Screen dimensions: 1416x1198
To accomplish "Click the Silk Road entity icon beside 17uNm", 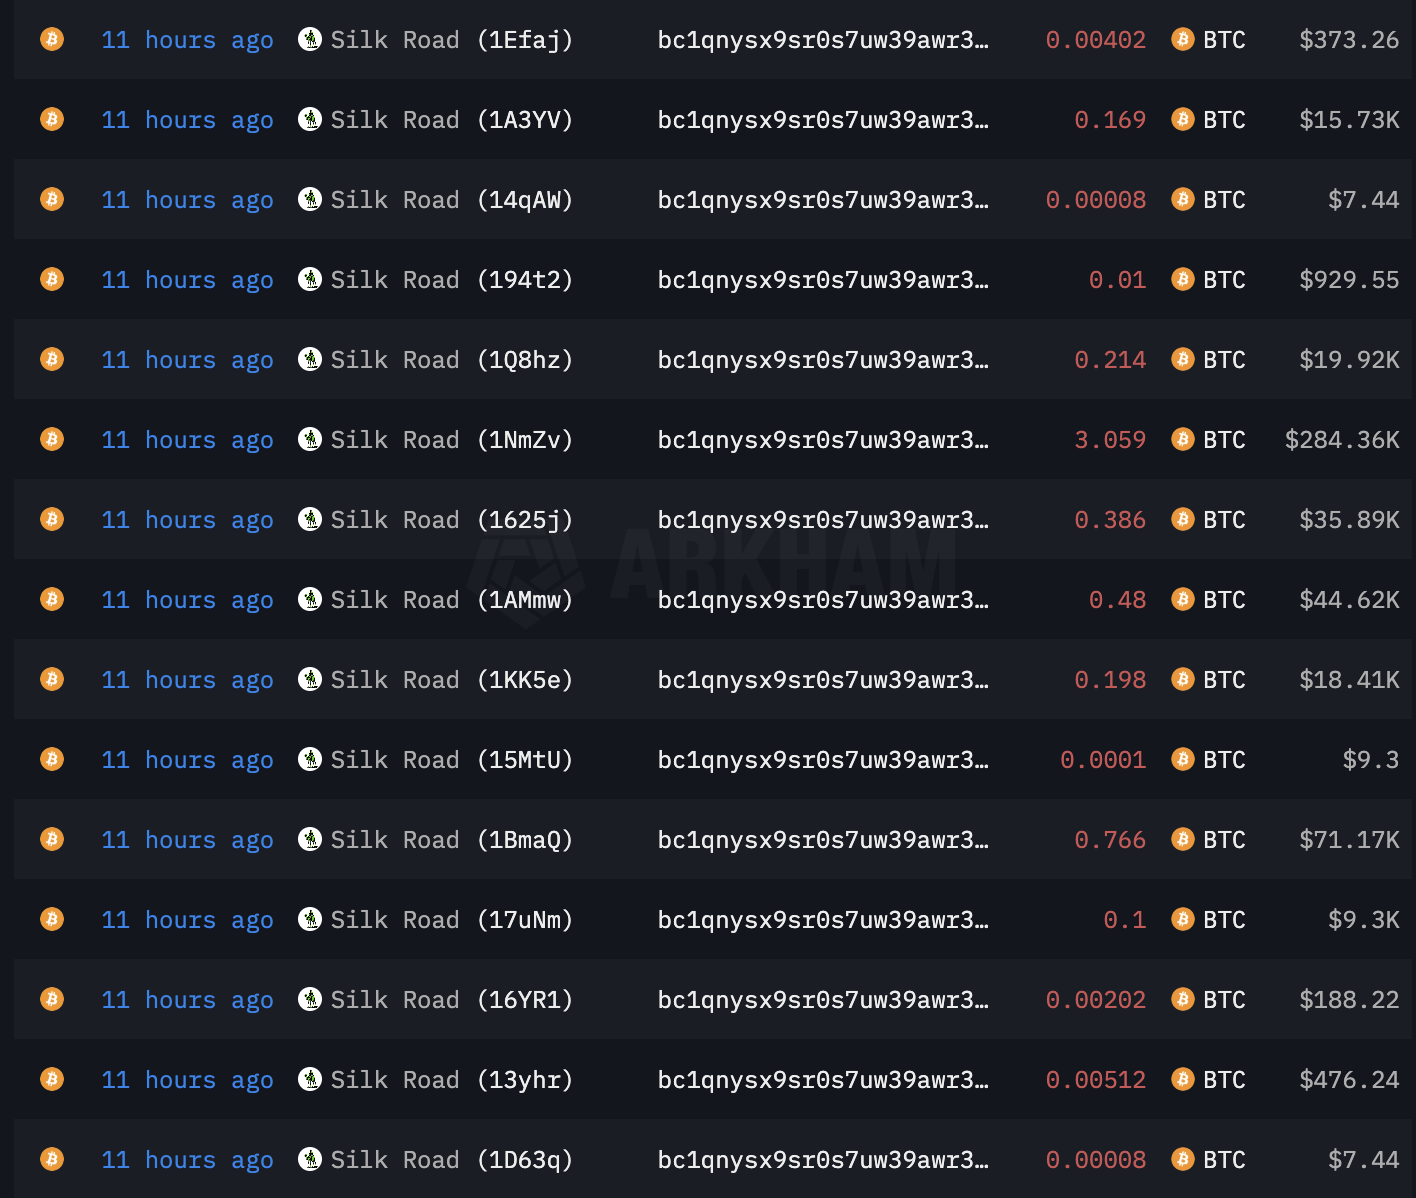I will tap(310, 919).
